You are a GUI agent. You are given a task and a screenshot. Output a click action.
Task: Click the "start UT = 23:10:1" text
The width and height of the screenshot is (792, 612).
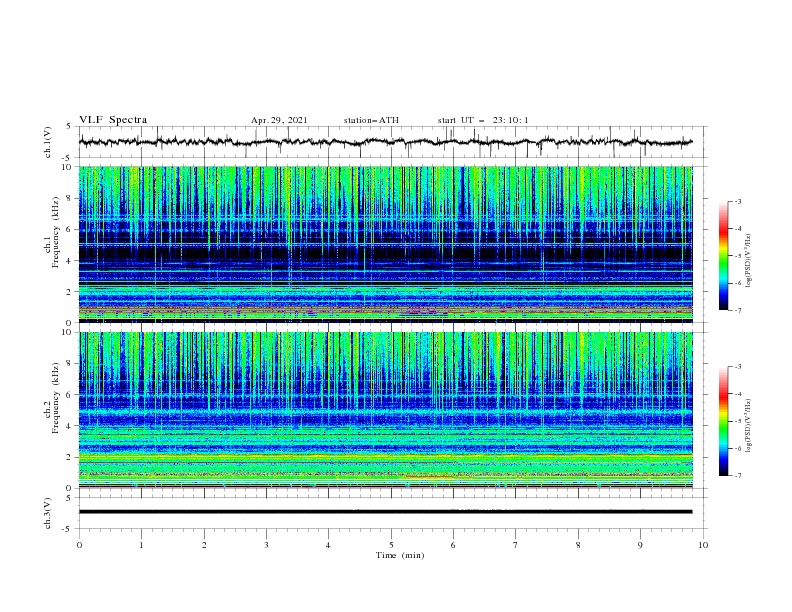pyautogui.click(x=483, y=120)
